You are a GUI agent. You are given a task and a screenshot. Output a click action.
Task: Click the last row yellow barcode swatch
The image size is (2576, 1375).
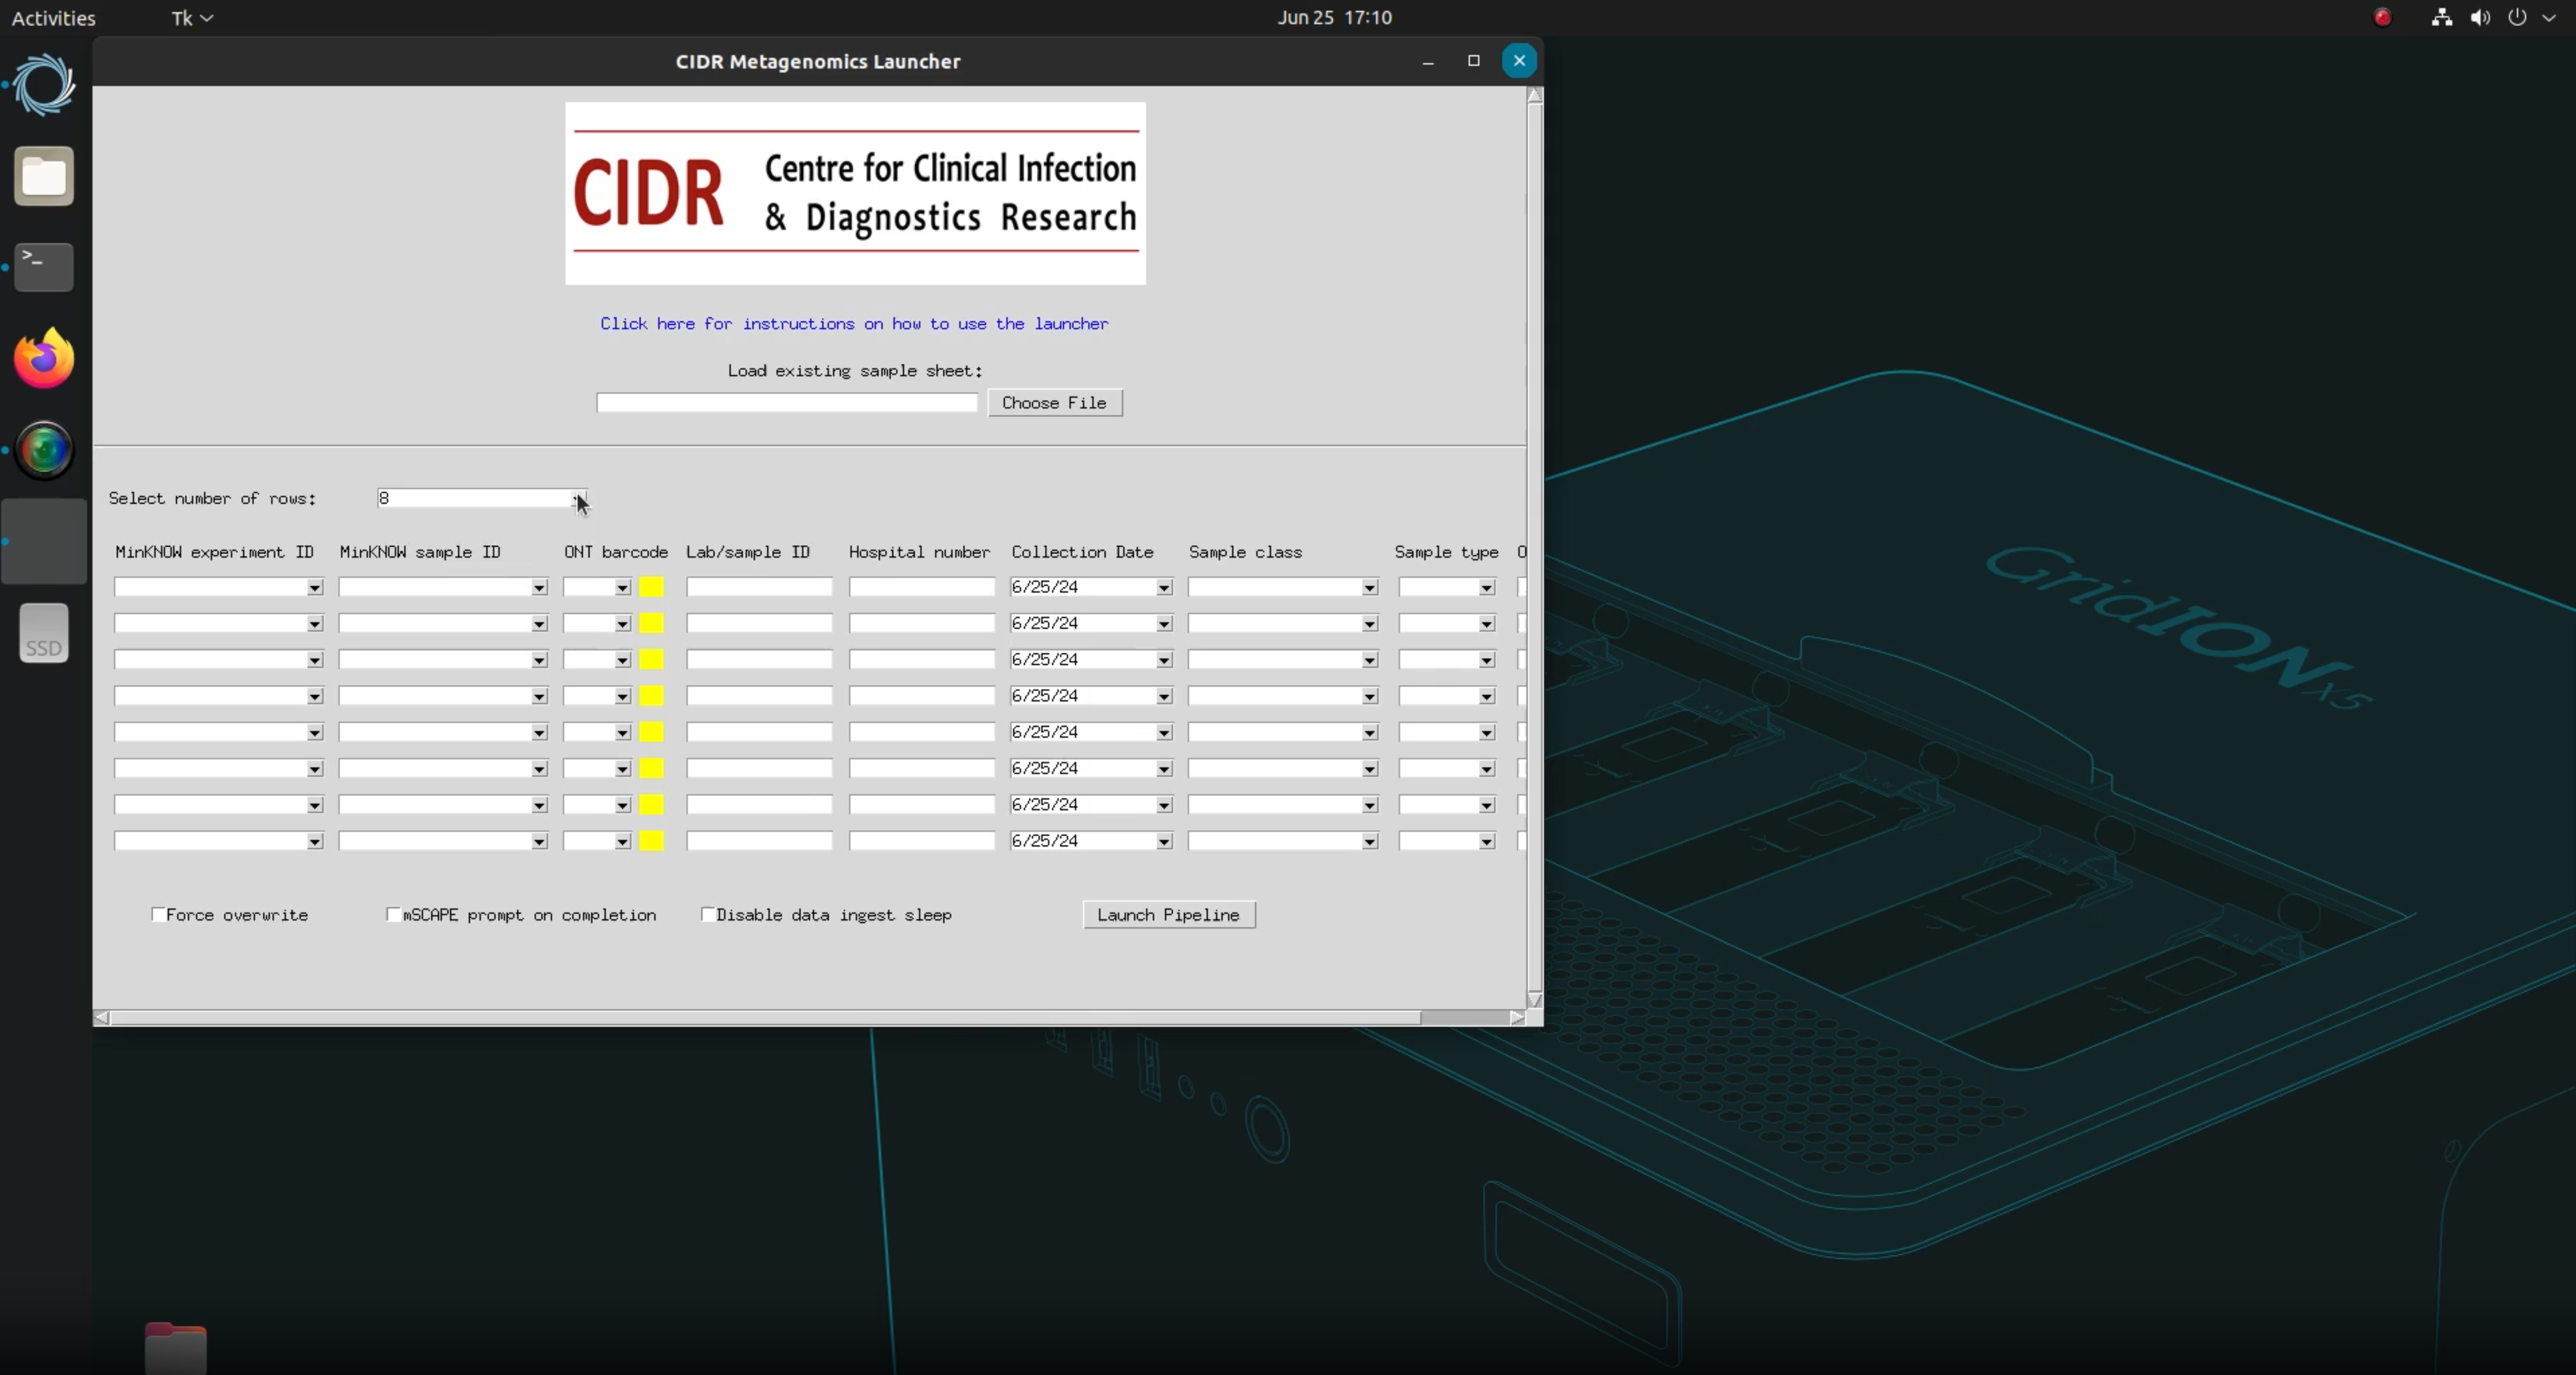tap(651, 841)
